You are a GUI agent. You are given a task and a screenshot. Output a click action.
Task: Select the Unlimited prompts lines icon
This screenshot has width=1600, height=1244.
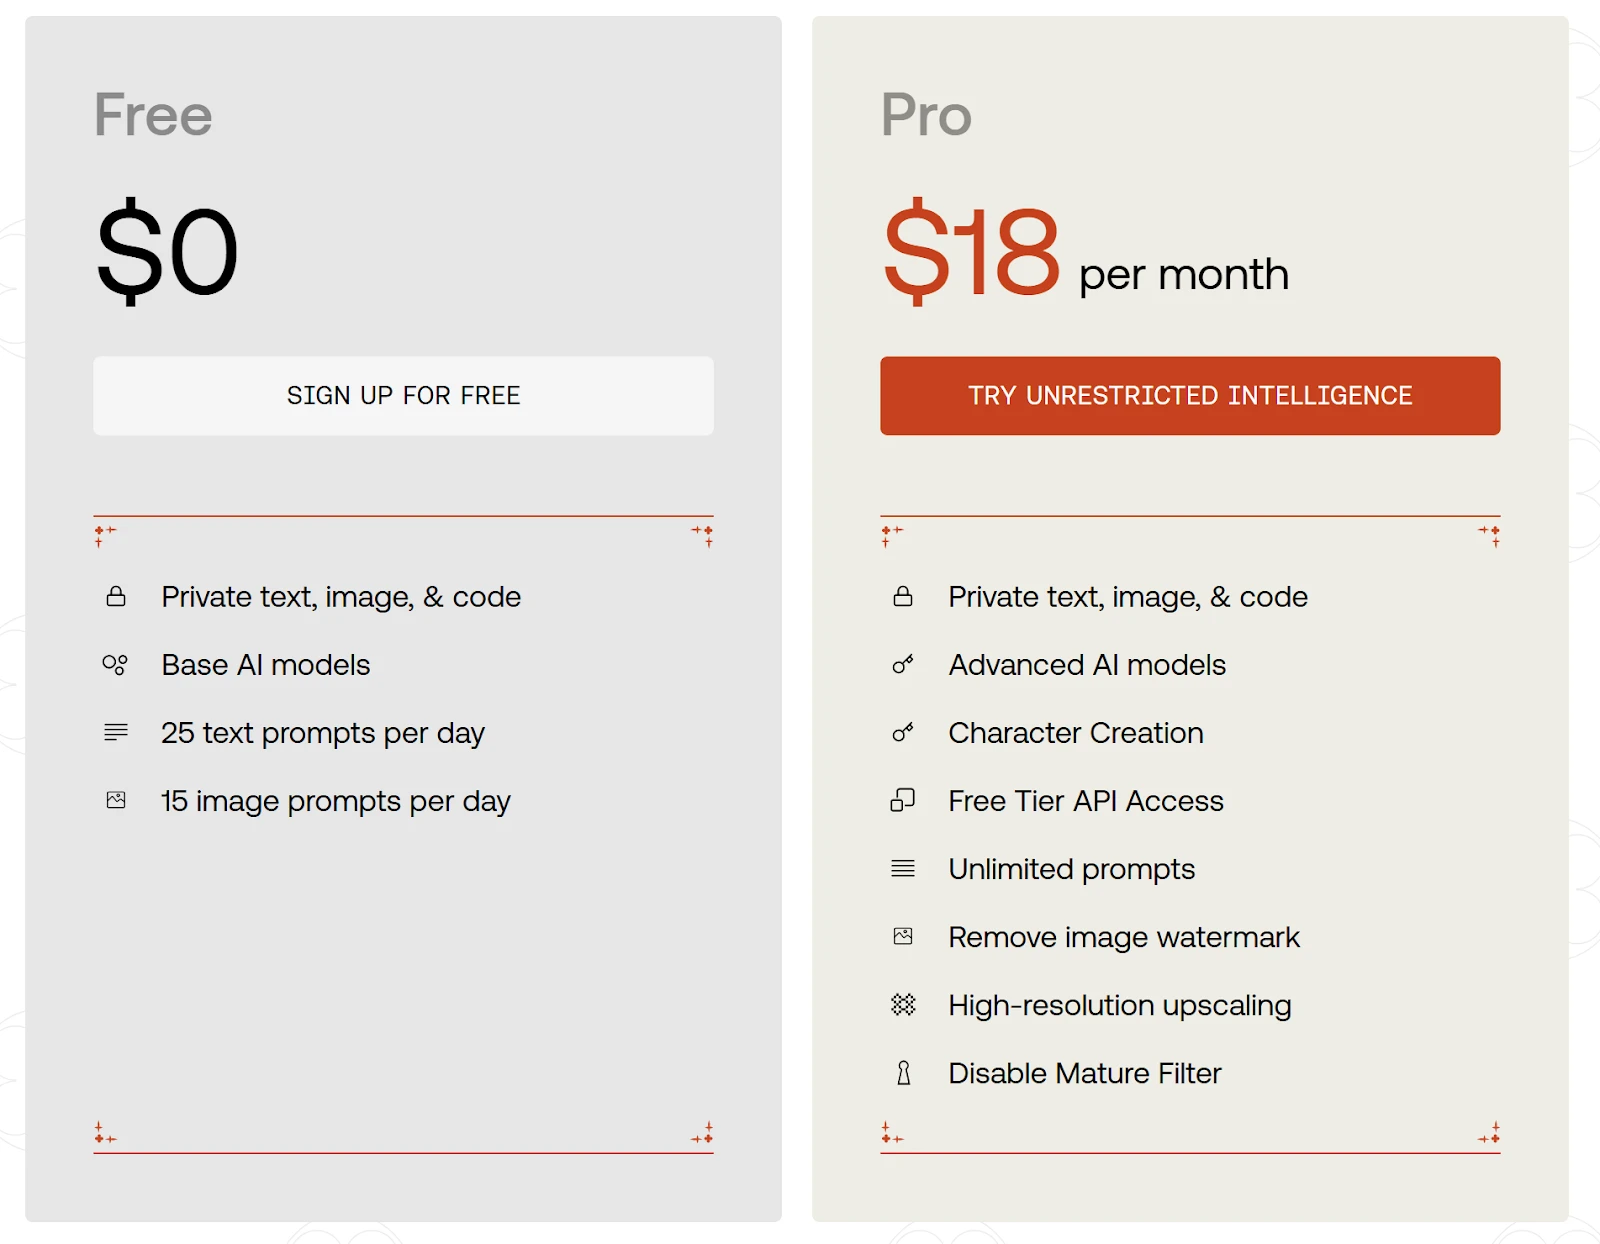903,869
